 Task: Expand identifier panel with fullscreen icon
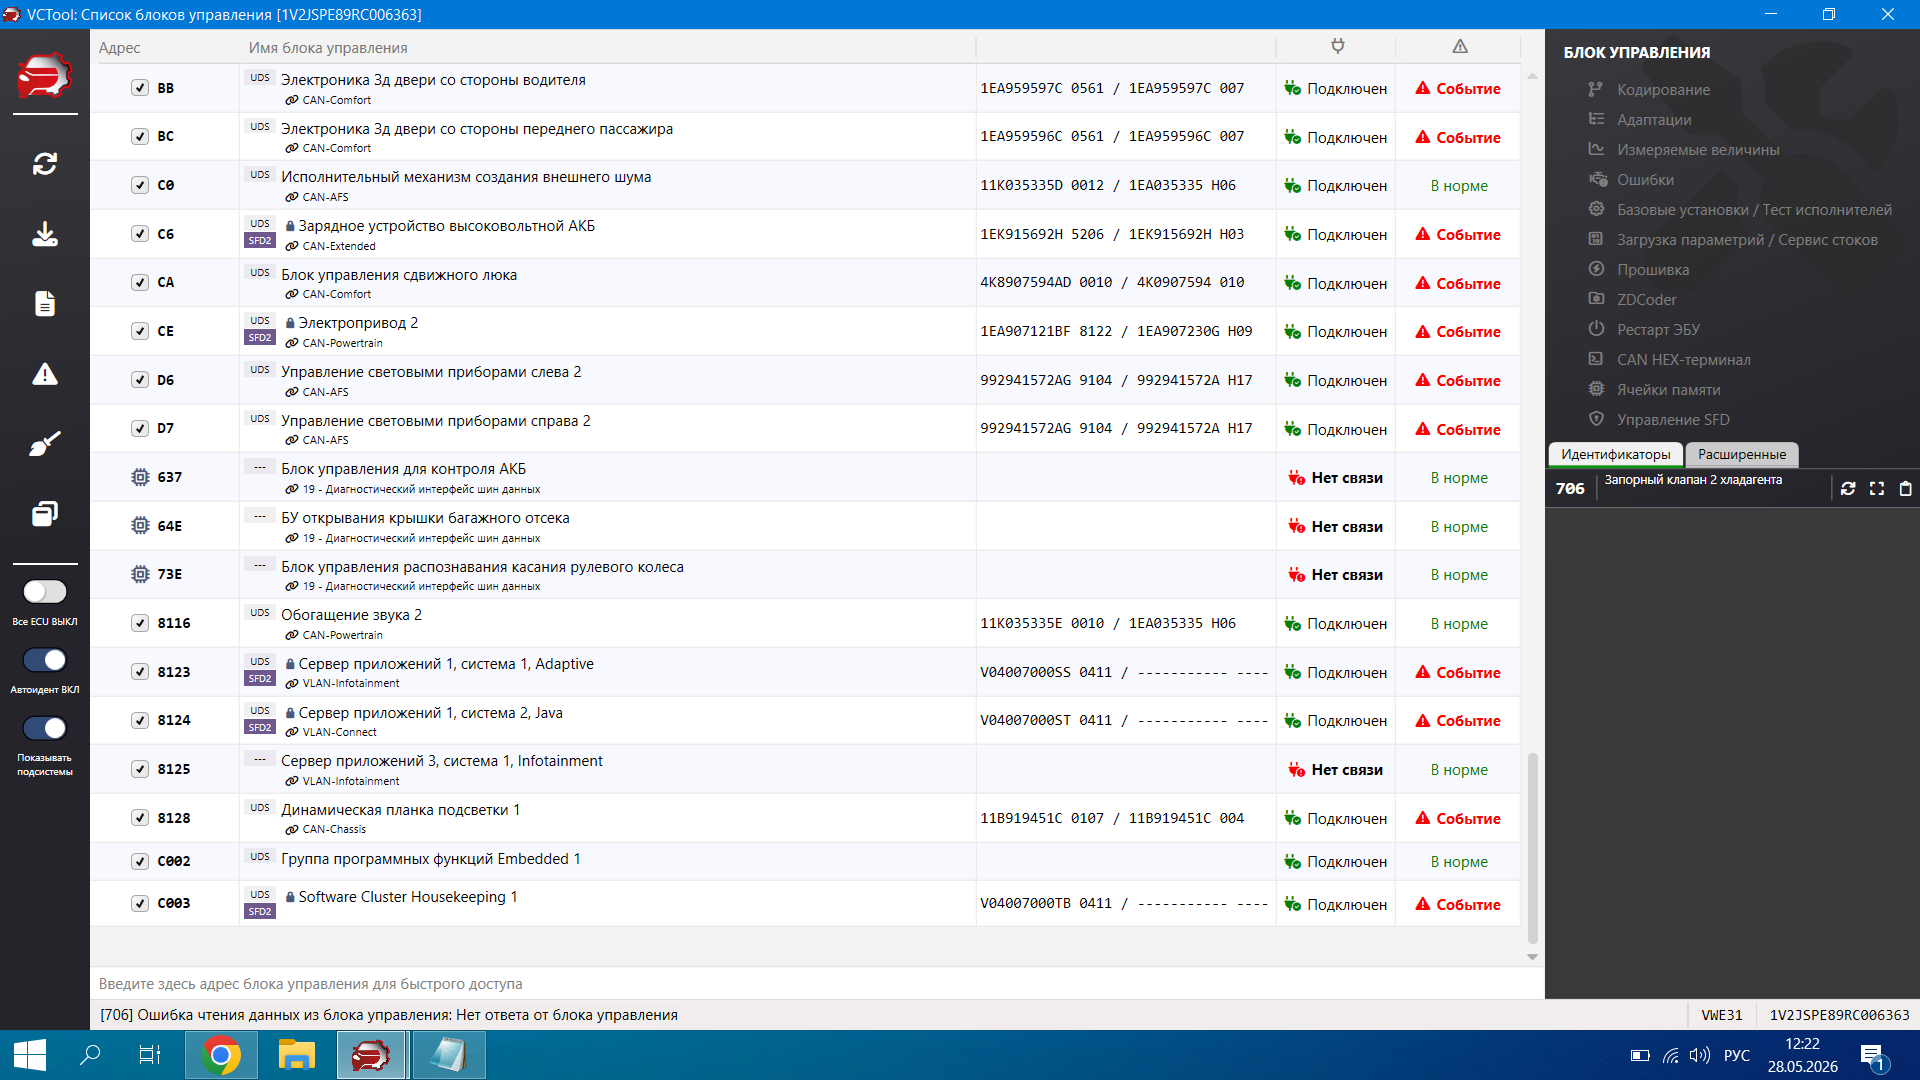pyautogui.click(x=1877, y=488)
